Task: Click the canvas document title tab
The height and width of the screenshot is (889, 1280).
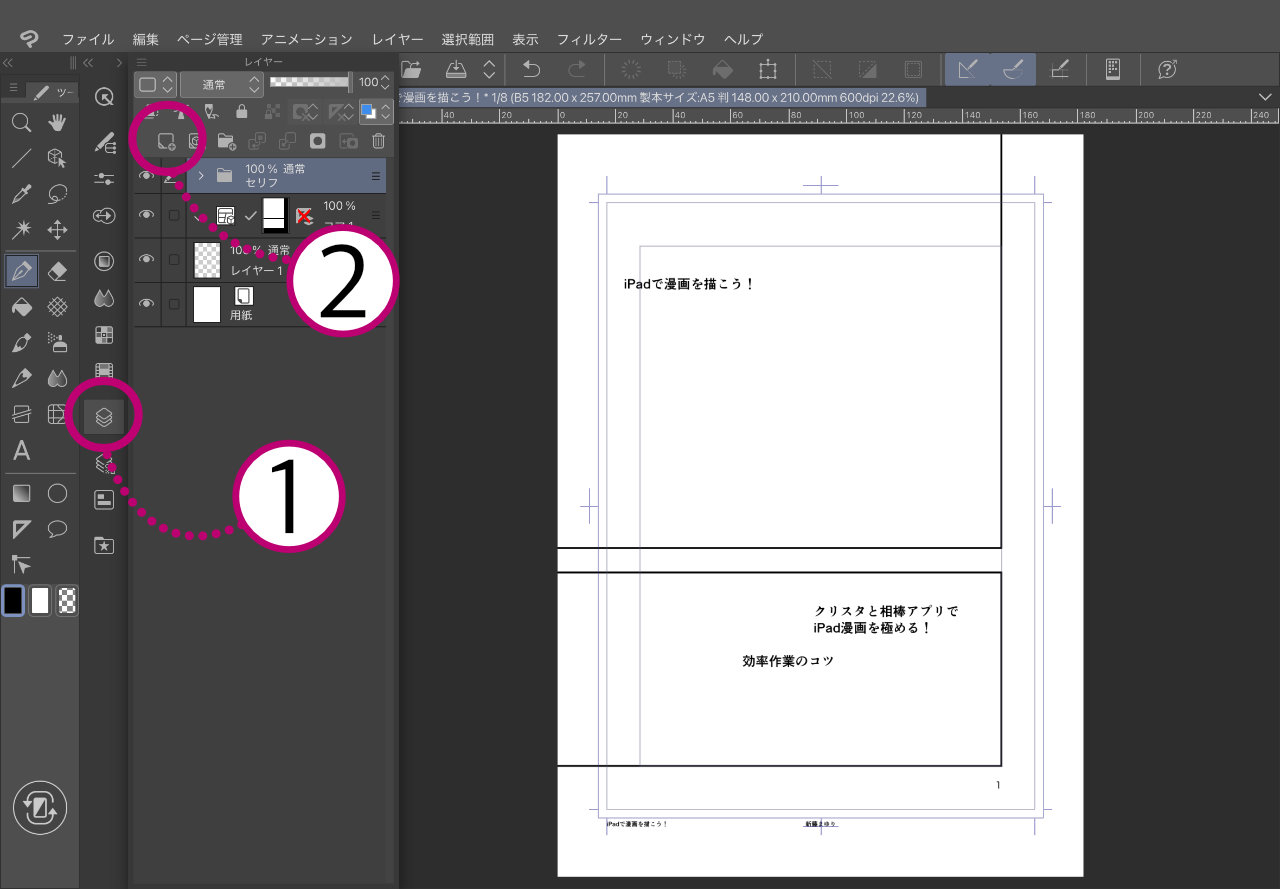Action: (660, 97)
